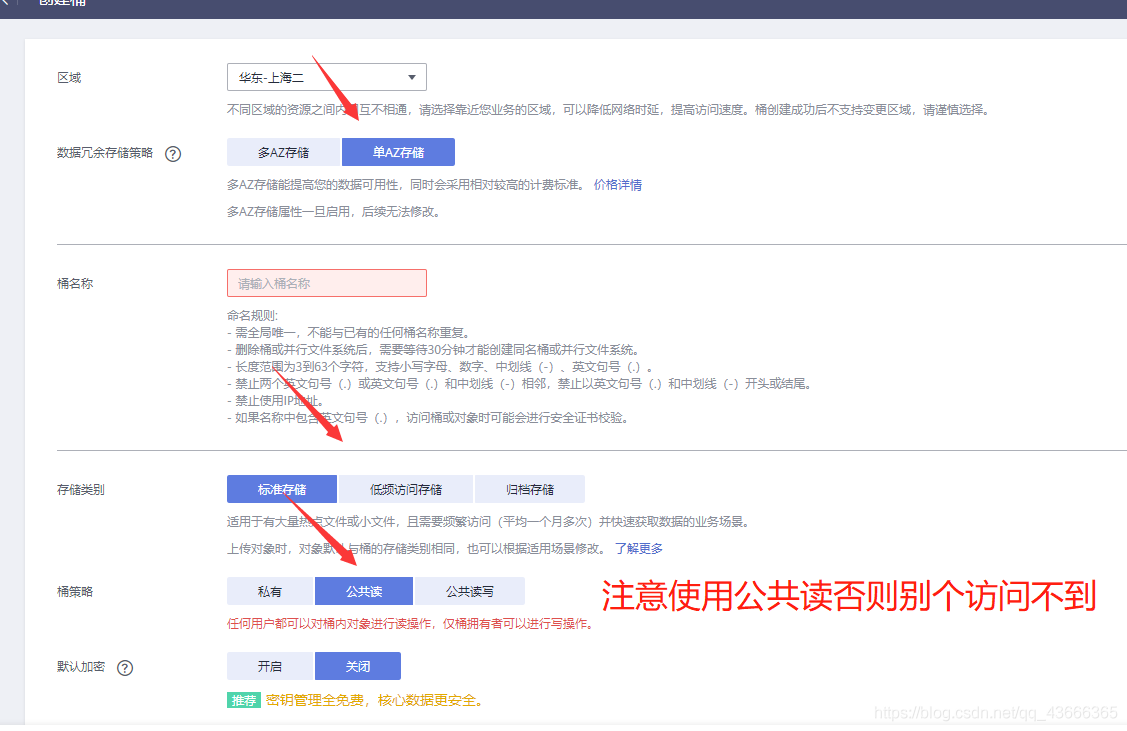Click the dropdown arrow on region selector

coord(410,77)
